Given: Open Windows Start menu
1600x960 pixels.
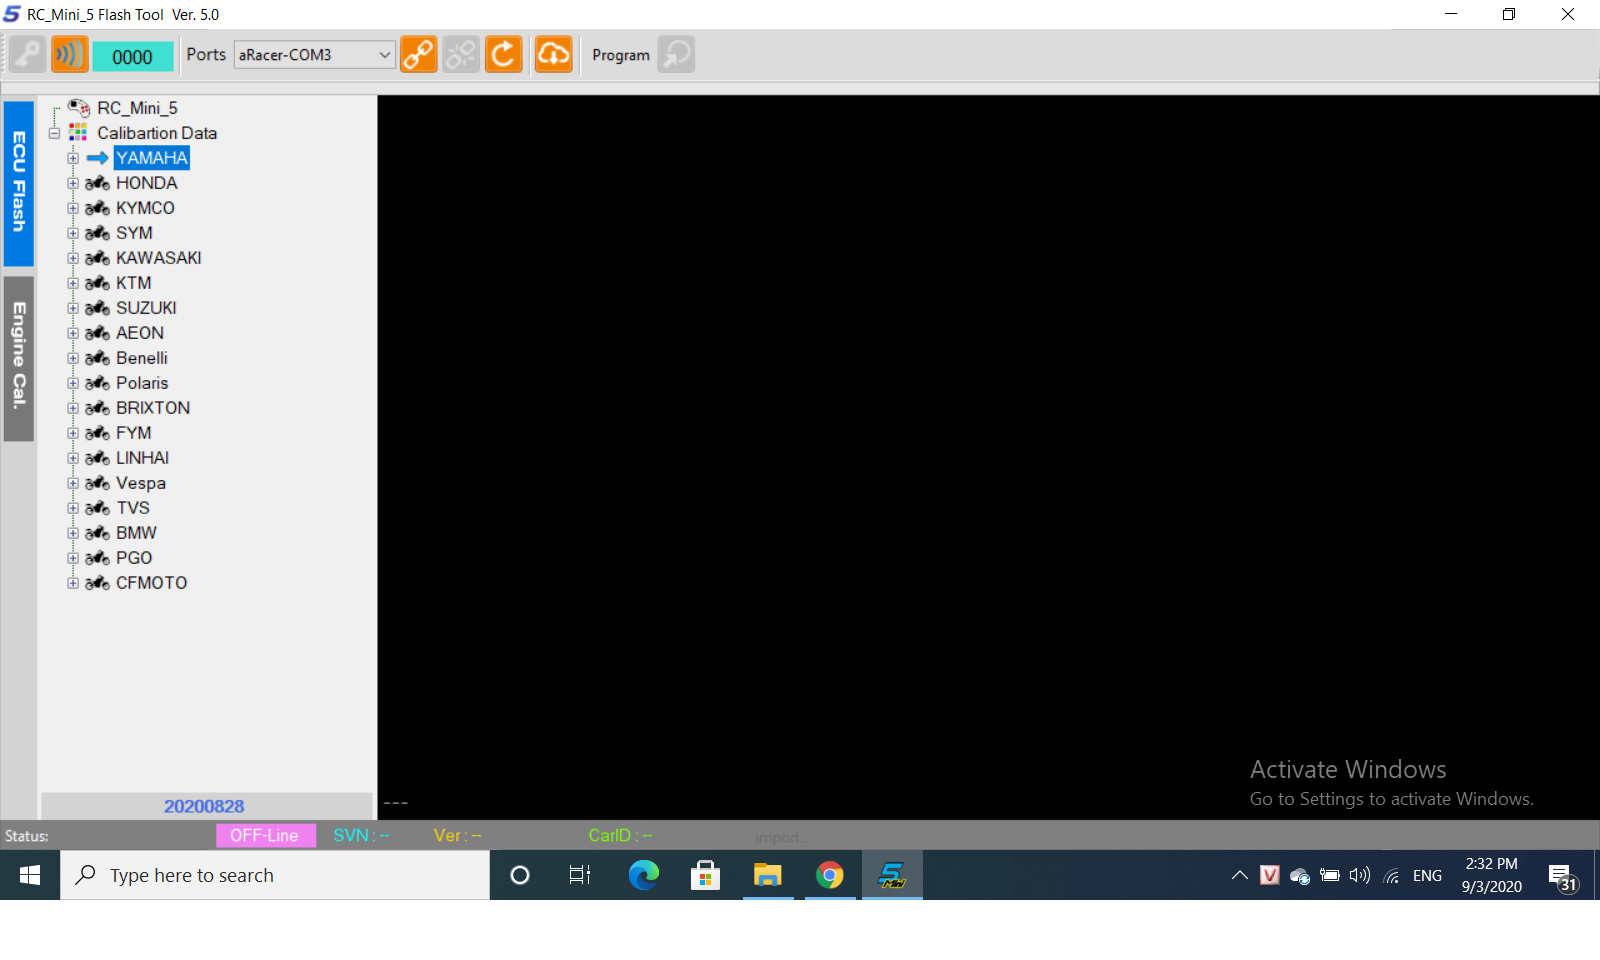Looking at the screenshot, I should click(30, 875).
